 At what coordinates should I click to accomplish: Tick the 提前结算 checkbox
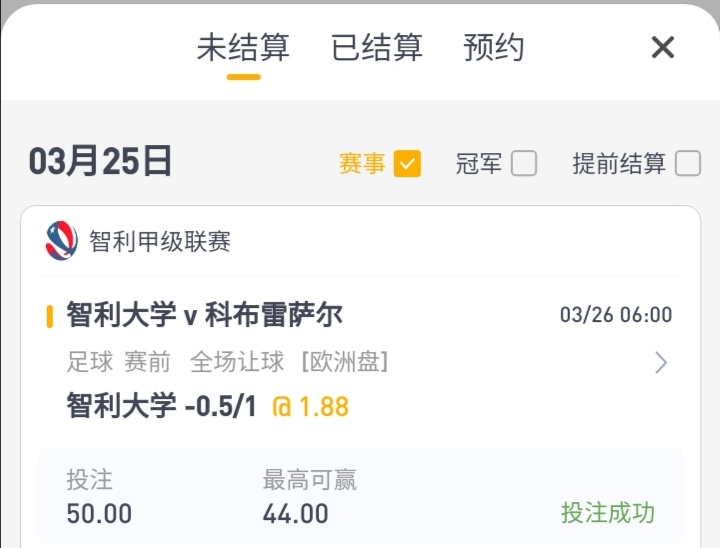(x=688, y=164)
